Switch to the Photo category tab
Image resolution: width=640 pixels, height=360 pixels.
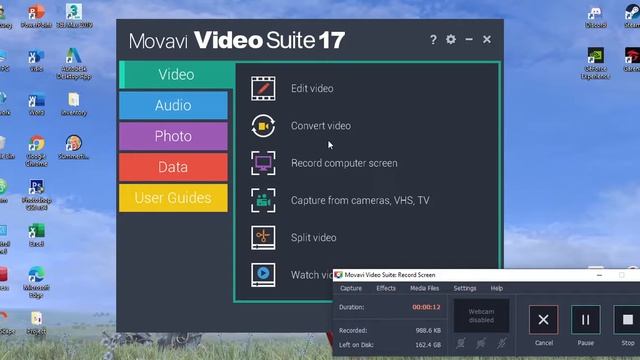[173, 136]
